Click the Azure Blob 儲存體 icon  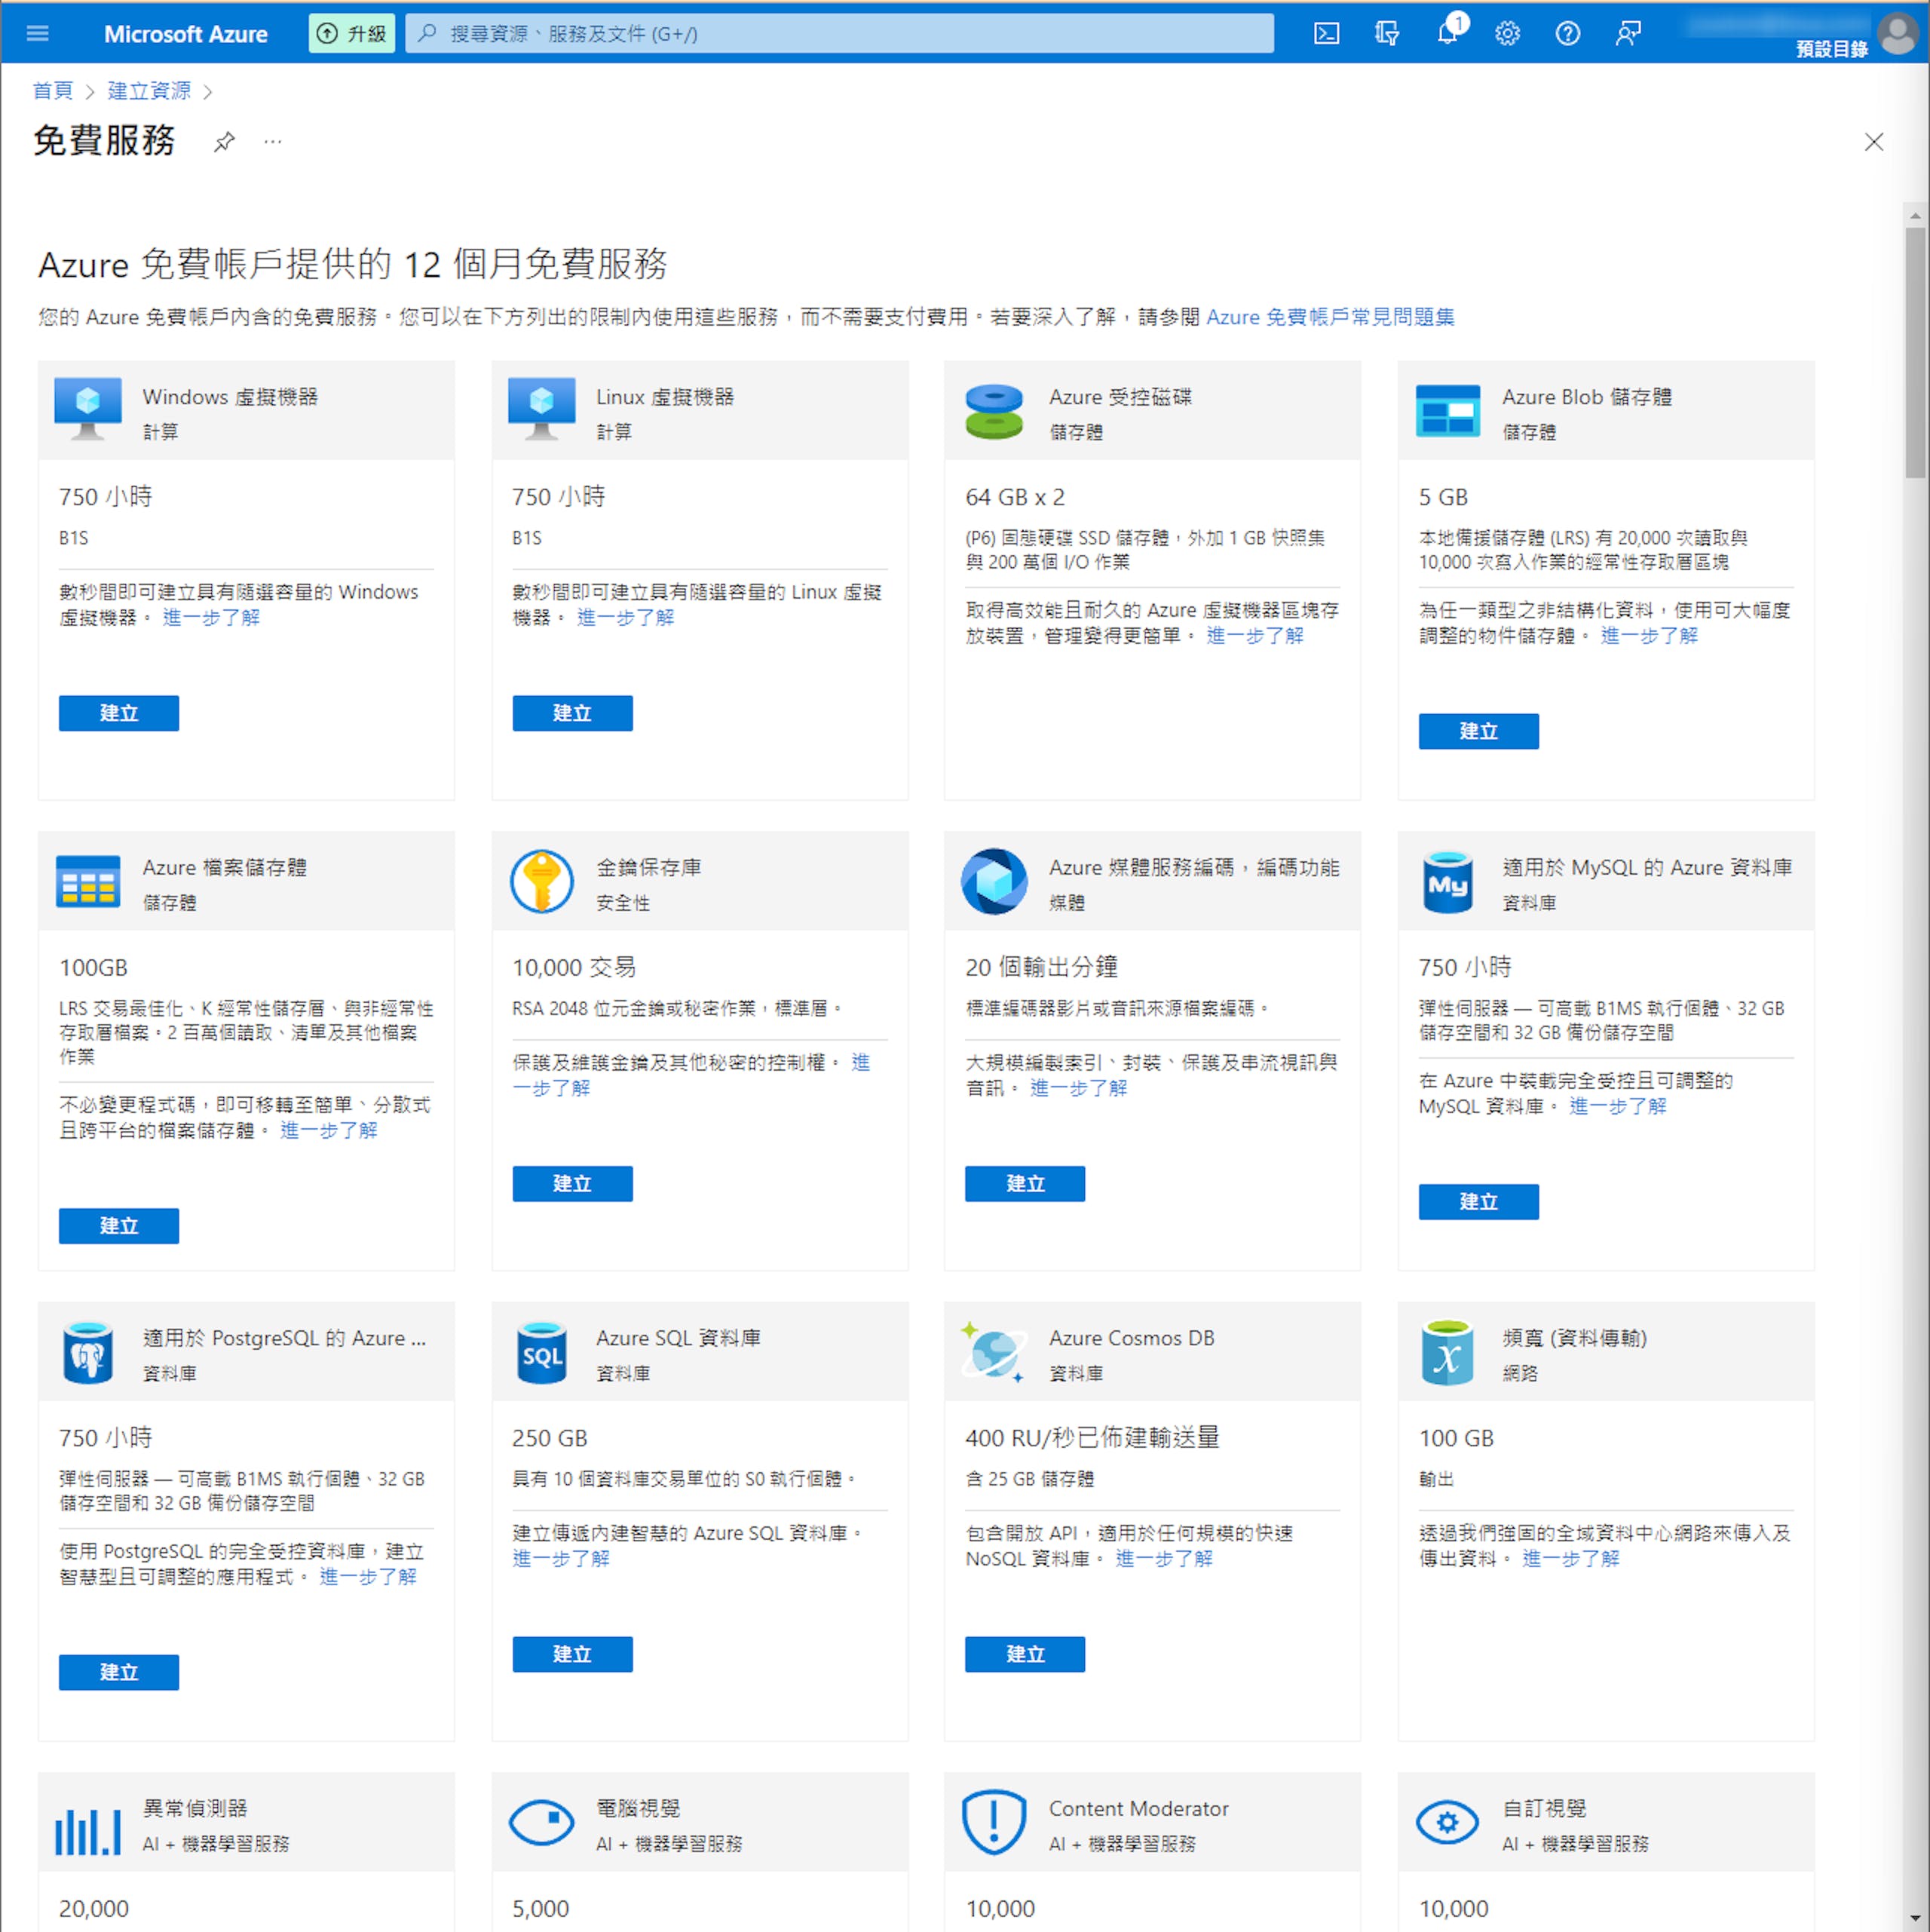[x=1447, y=410]
